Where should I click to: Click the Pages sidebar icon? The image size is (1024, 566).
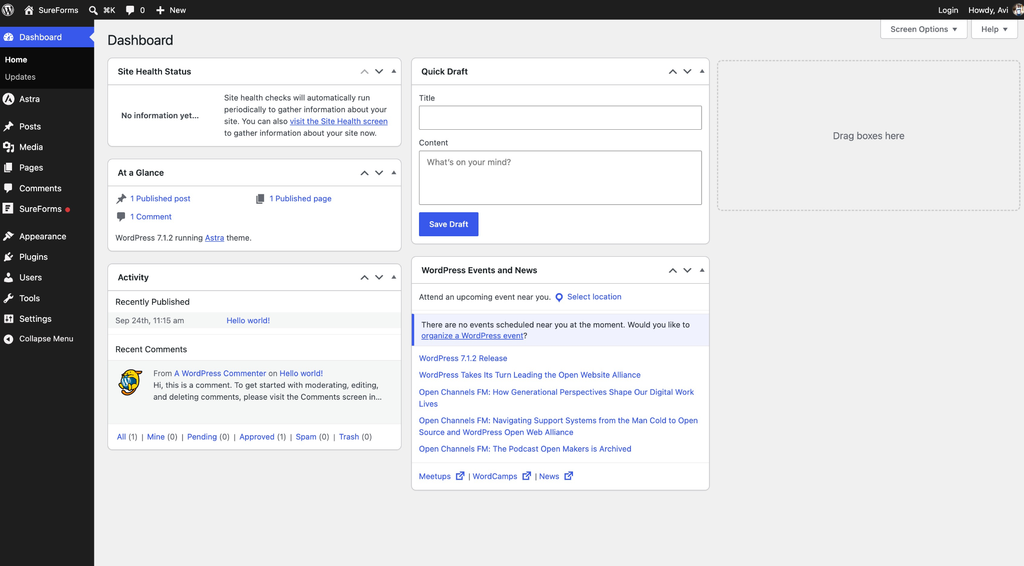[x=8, y=168]
